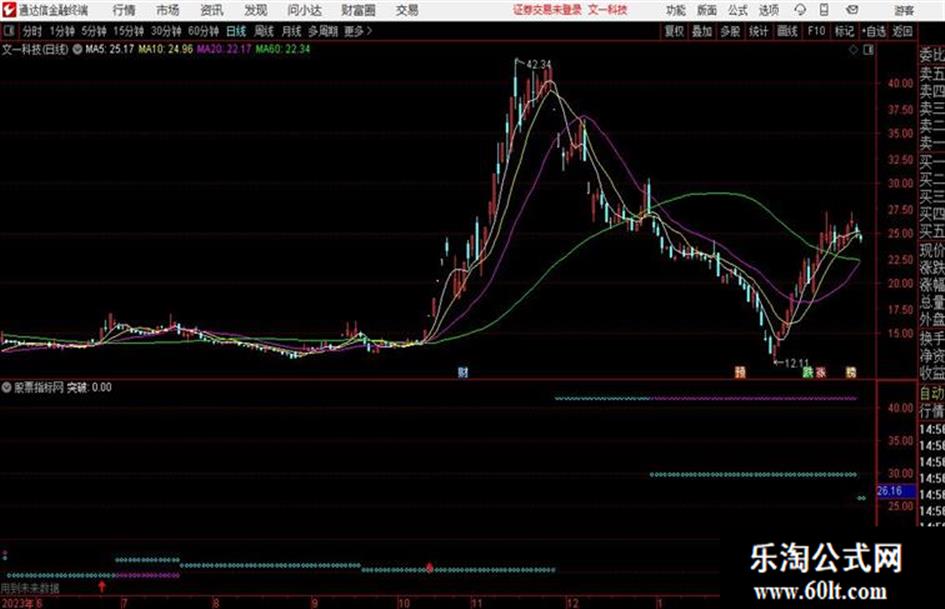Open the 财富圈 menu
The width and height of the screenshot is (945, 609).
tap(358, 10)
